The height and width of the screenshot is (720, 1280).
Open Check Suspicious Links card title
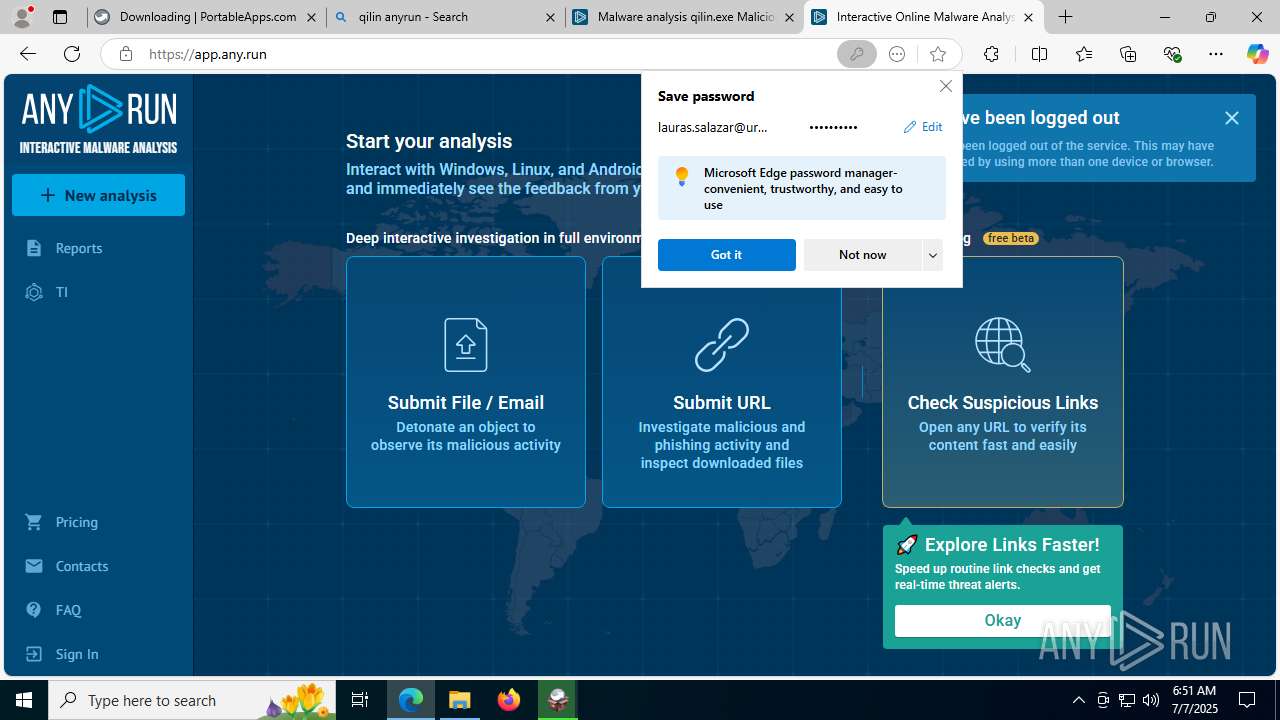[x=1003, y=403]
